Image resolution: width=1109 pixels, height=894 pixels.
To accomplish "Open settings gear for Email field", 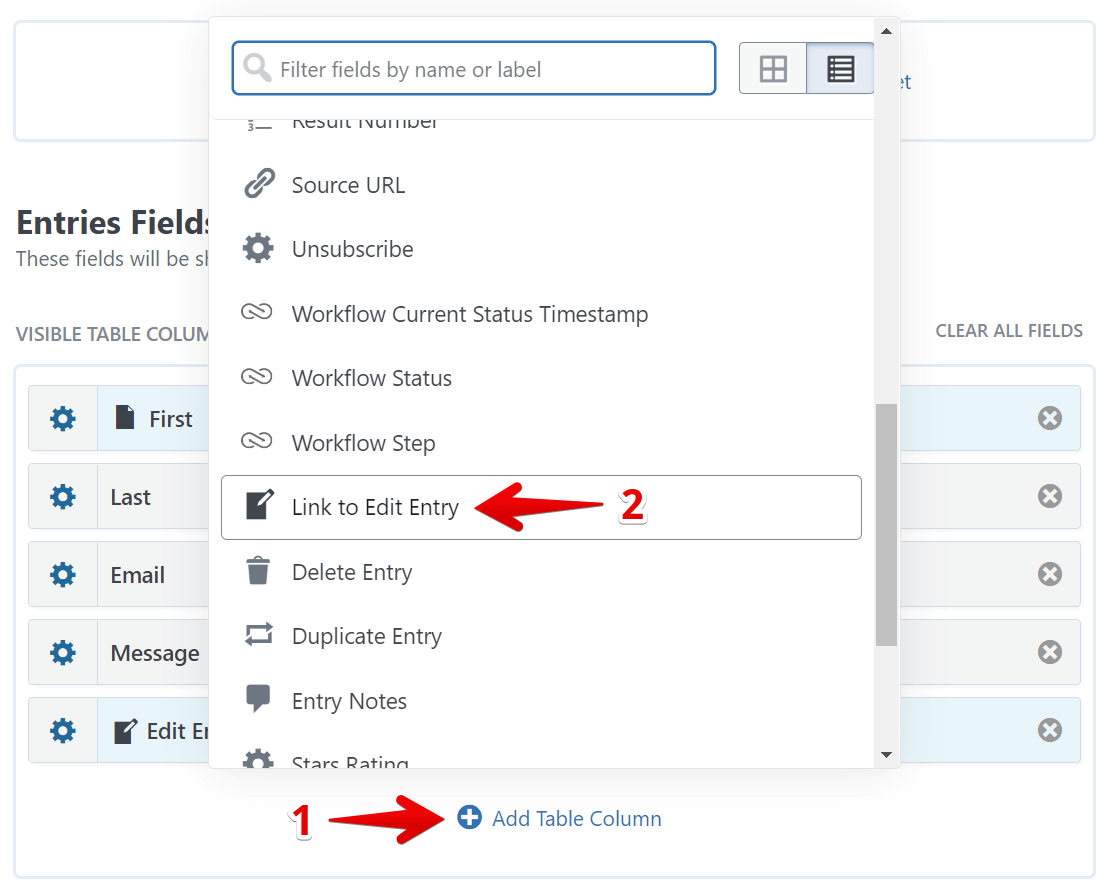I will 63,575.
